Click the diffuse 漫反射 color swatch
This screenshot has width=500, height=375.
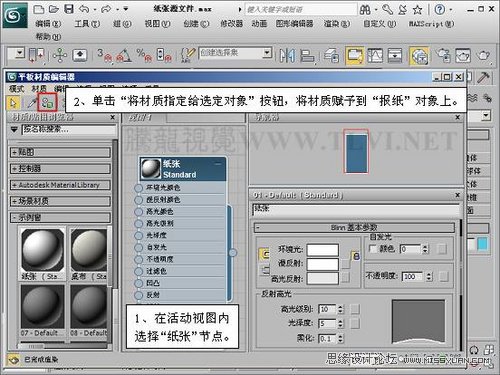(323, 264)
